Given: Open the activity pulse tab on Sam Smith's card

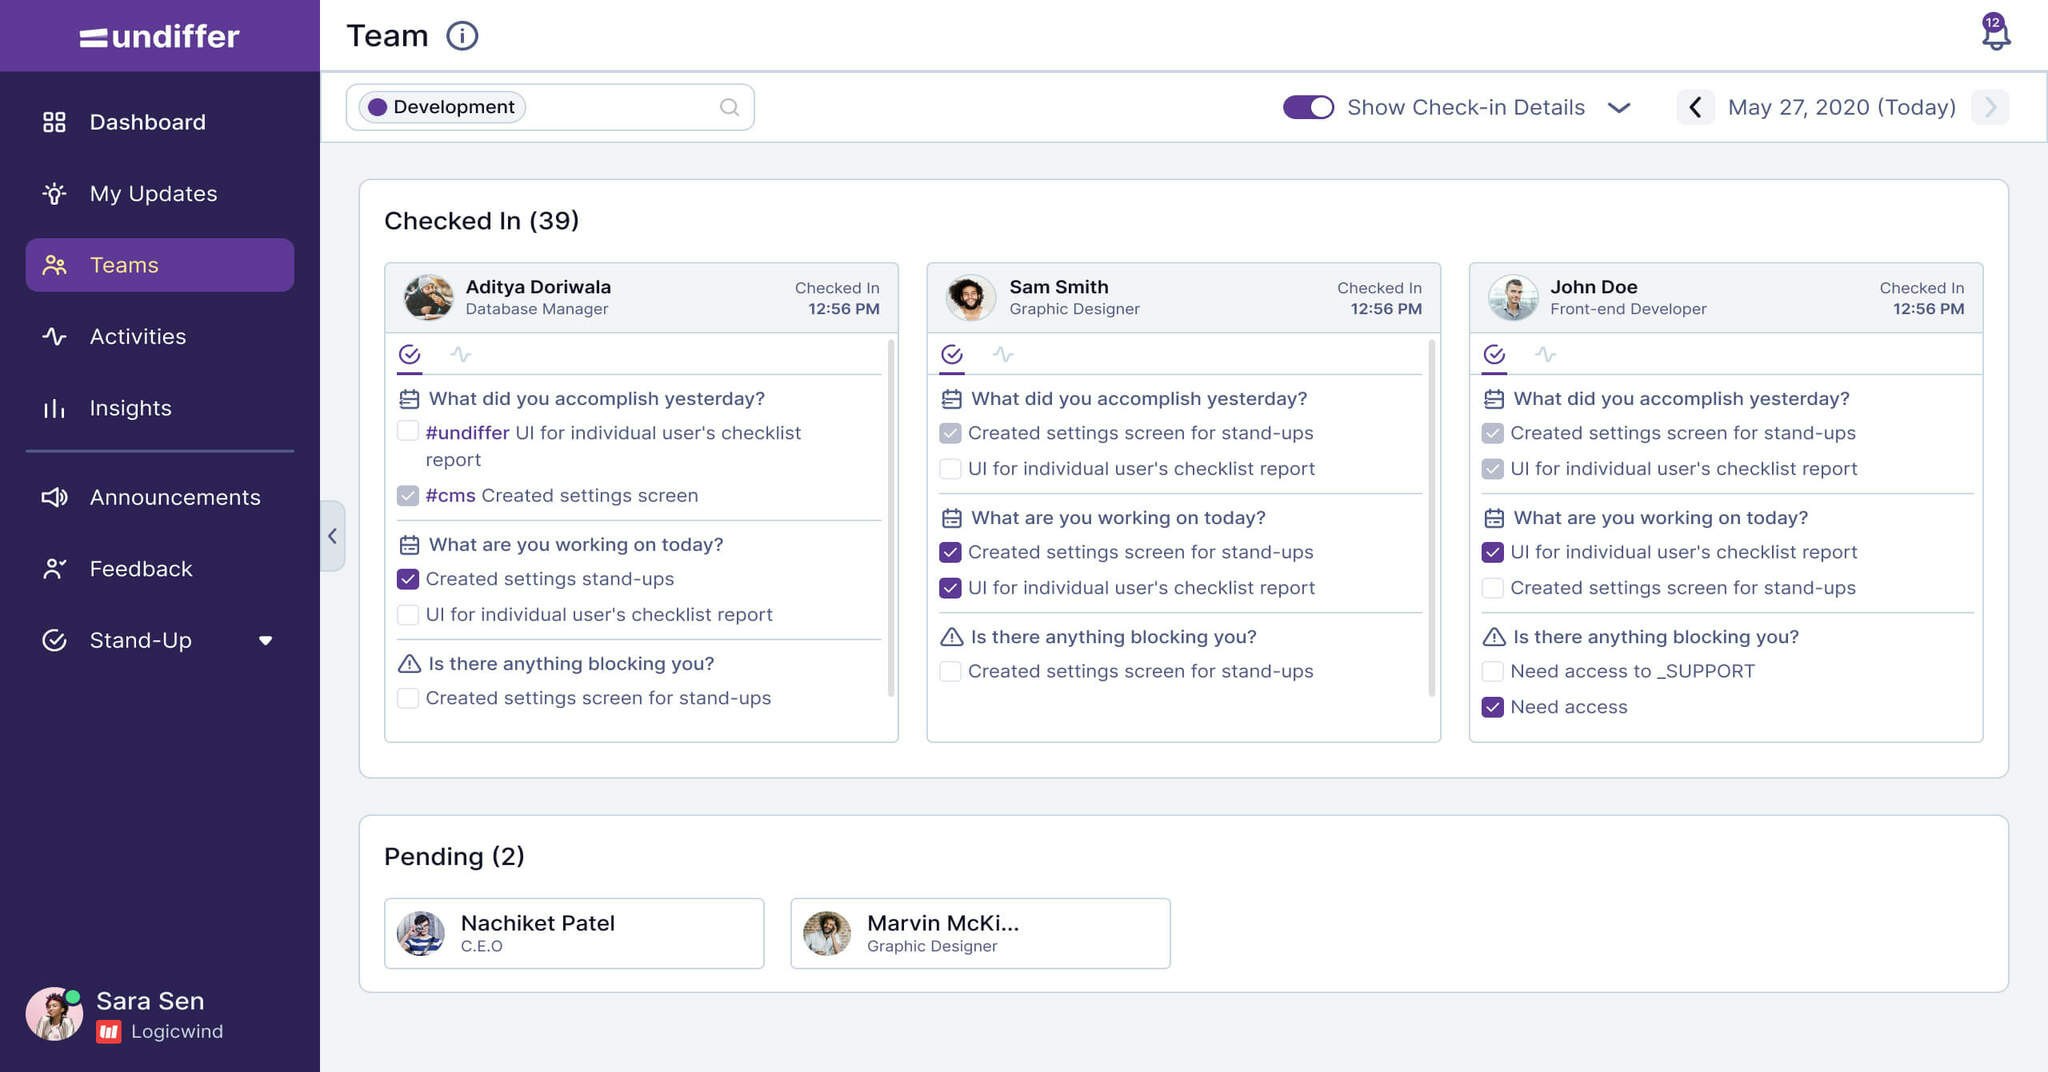Looking at the screenshot, I should 1003,354.
